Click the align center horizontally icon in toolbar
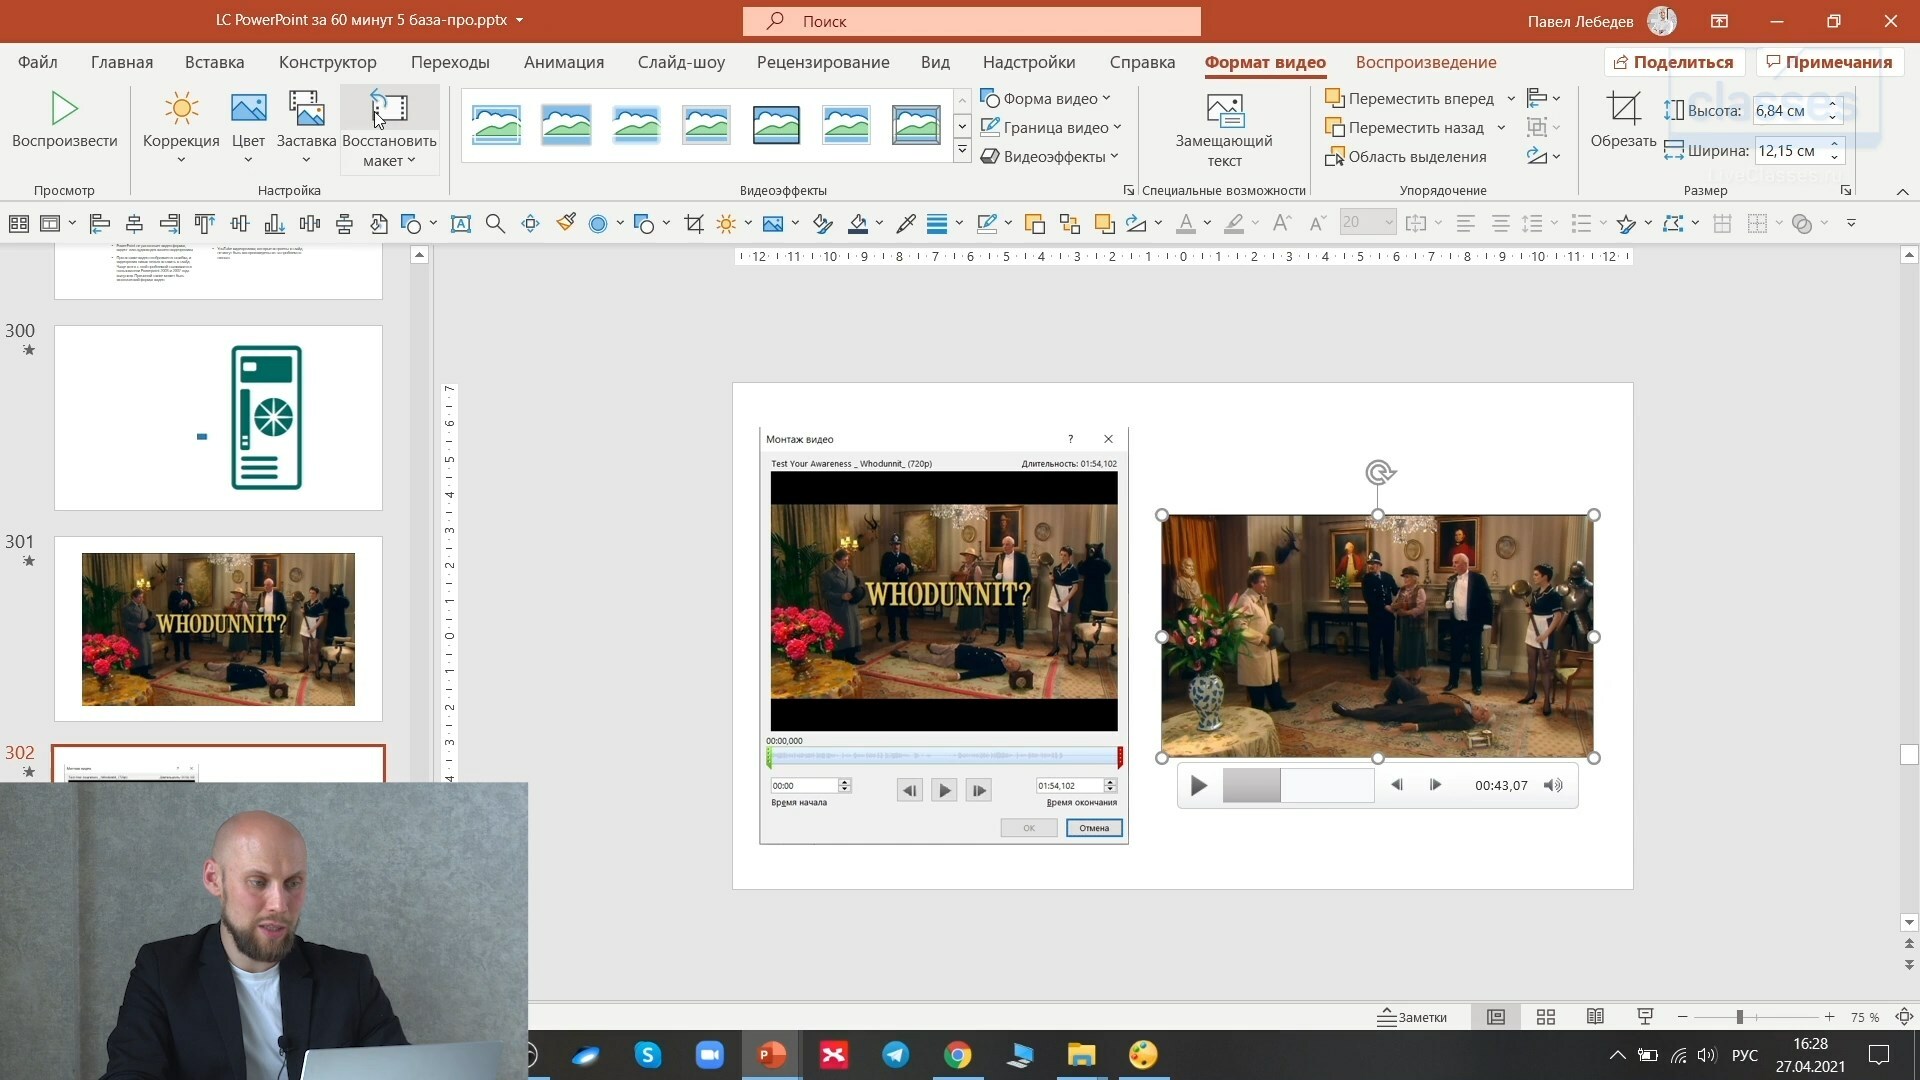1920x1080 pixels. click(134, 224)
